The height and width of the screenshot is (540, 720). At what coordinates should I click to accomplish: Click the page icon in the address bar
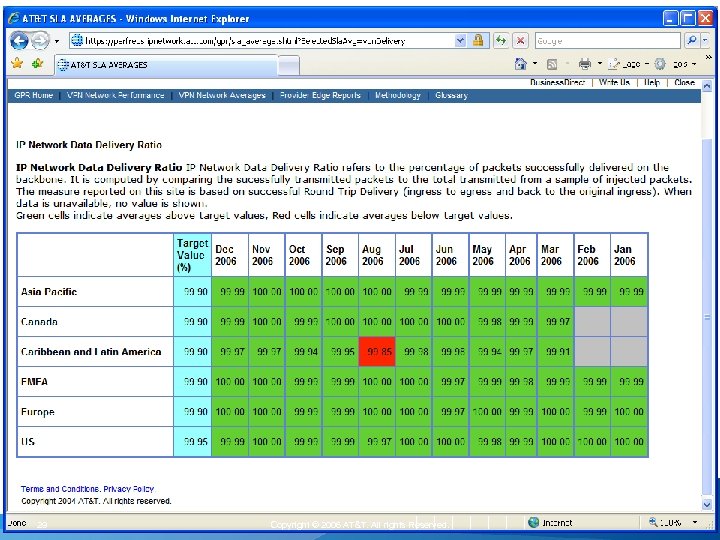coord(77,40)
